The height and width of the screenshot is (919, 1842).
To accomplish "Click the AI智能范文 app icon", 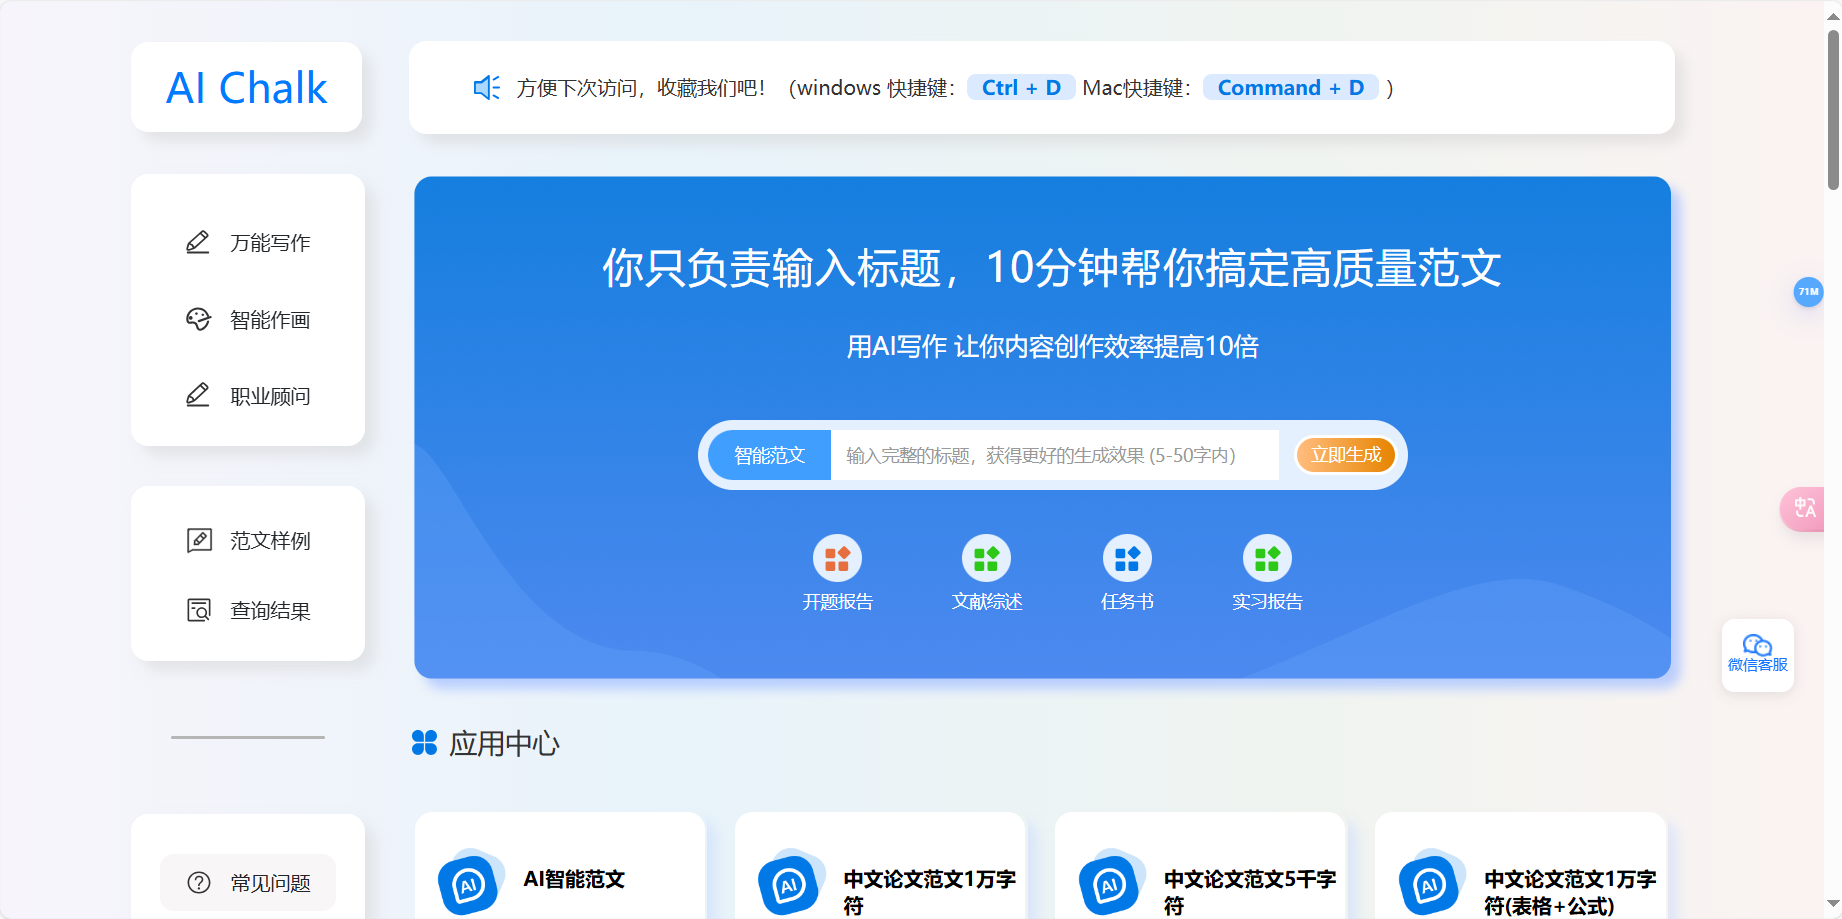I will [468, 884].
